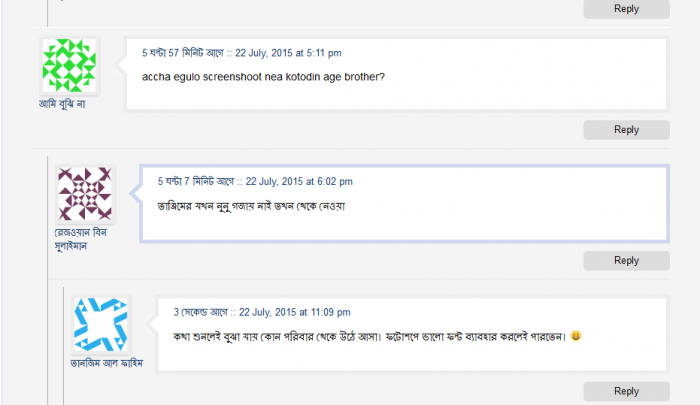Click the 'accha egulo screenshoot nea kotodin' comment text
This screenshot has width=700, height=405.
(264, 77)
